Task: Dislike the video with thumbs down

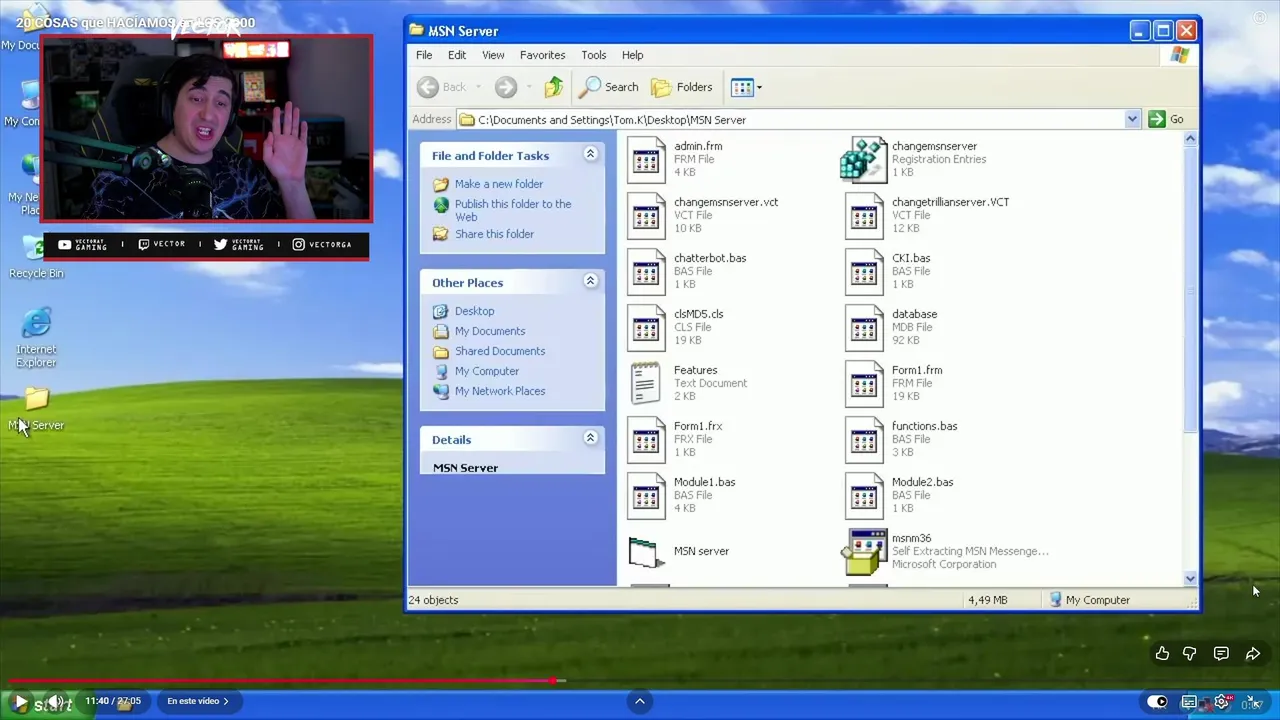Action: pos(1190,654)
